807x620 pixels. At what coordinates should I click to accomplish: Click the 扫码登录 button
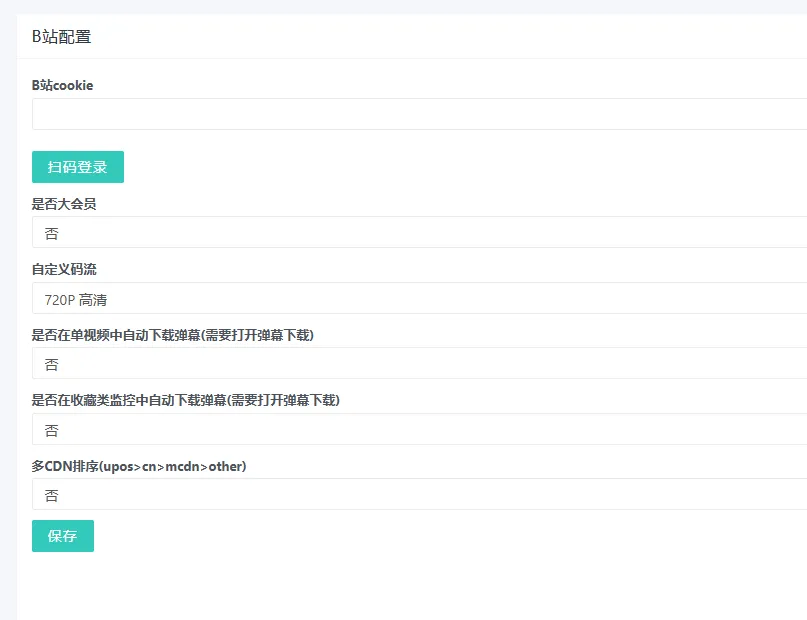[x=78, y=167]
